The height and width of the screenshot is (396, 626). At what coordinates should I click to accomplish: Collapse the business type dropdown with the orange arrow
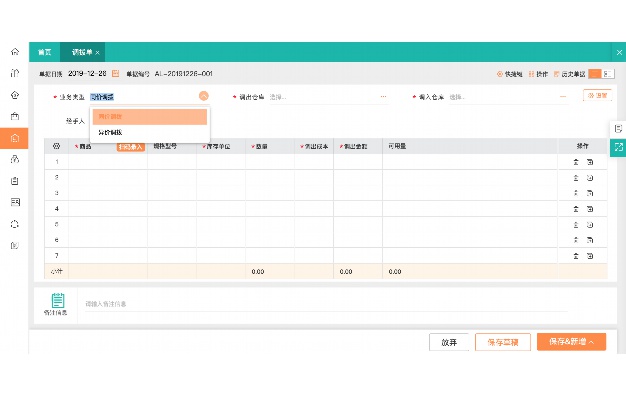[204, 96]
